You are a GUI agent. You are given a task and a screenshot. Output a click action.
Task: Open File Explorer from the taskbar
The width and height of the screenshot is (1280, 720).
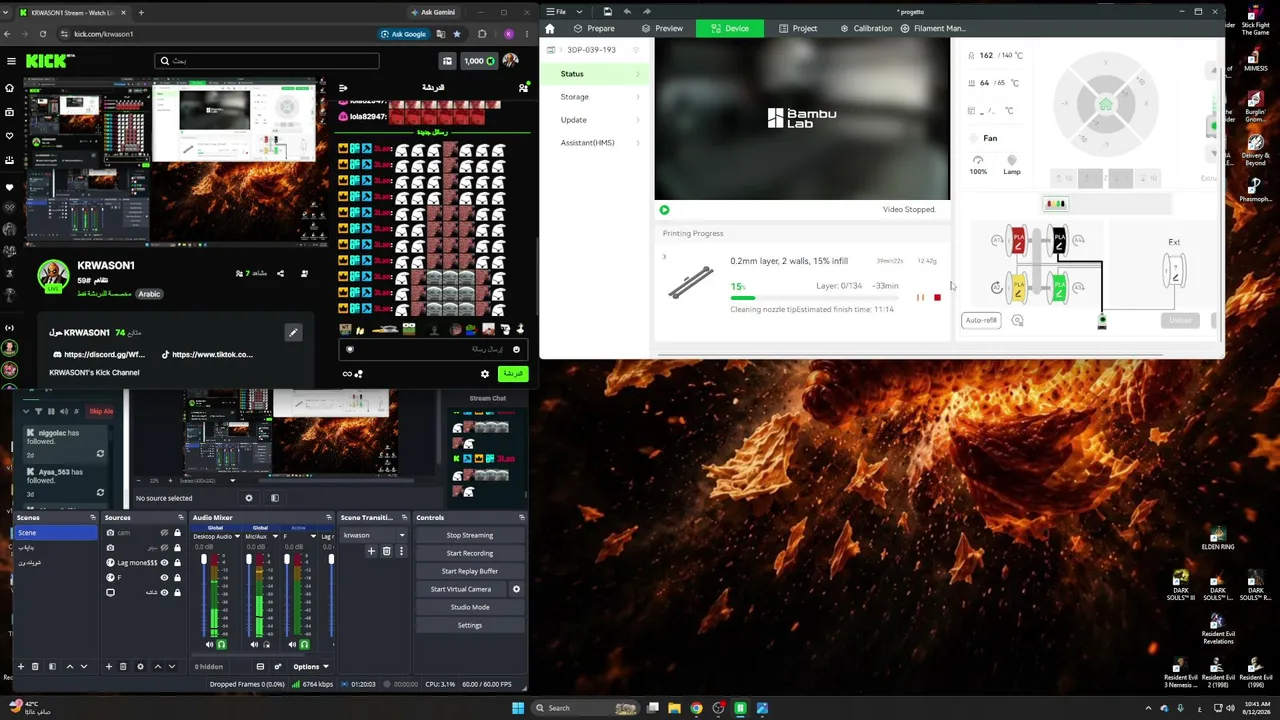674,708
